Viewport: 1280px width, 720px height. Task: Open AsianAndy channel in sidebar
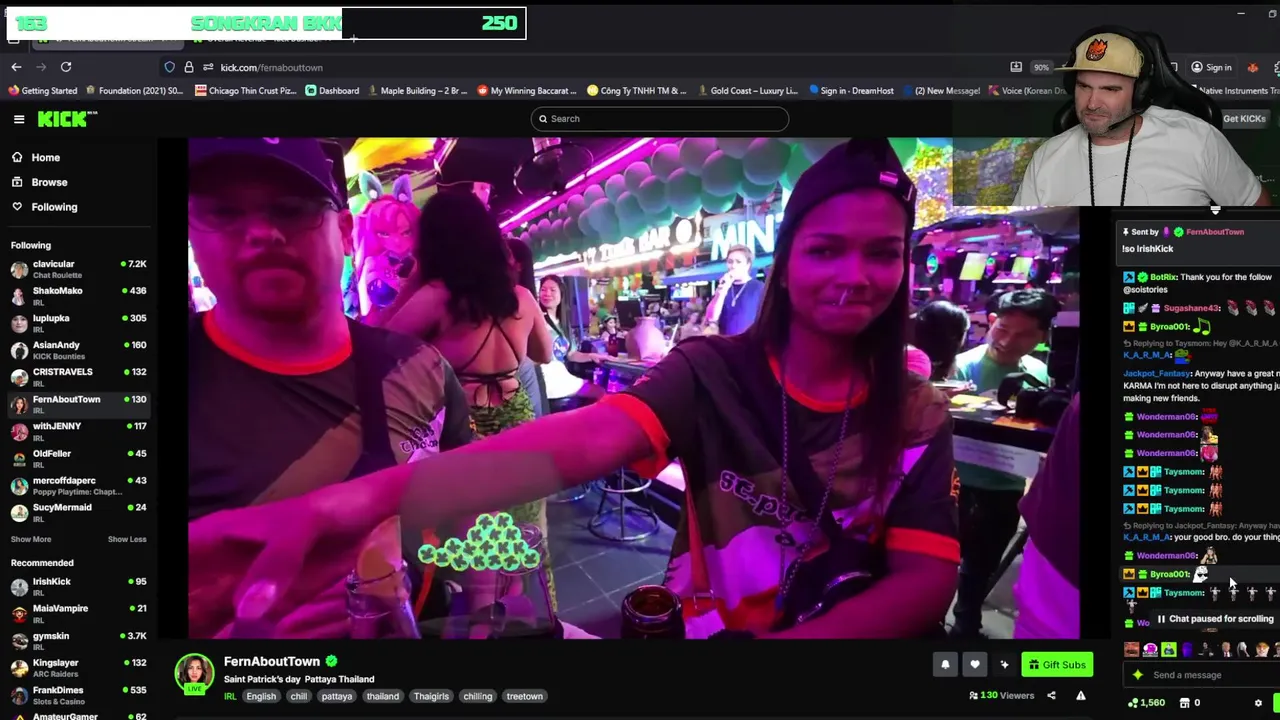79,350
